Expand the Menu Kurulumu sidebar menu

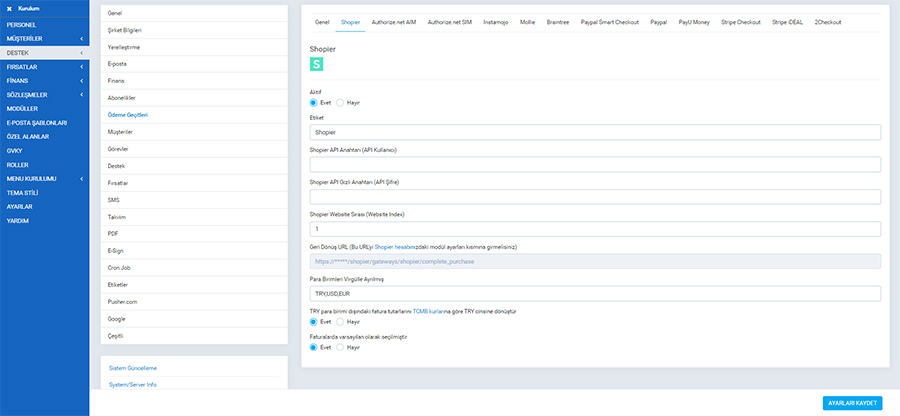(x=45, y=179)
